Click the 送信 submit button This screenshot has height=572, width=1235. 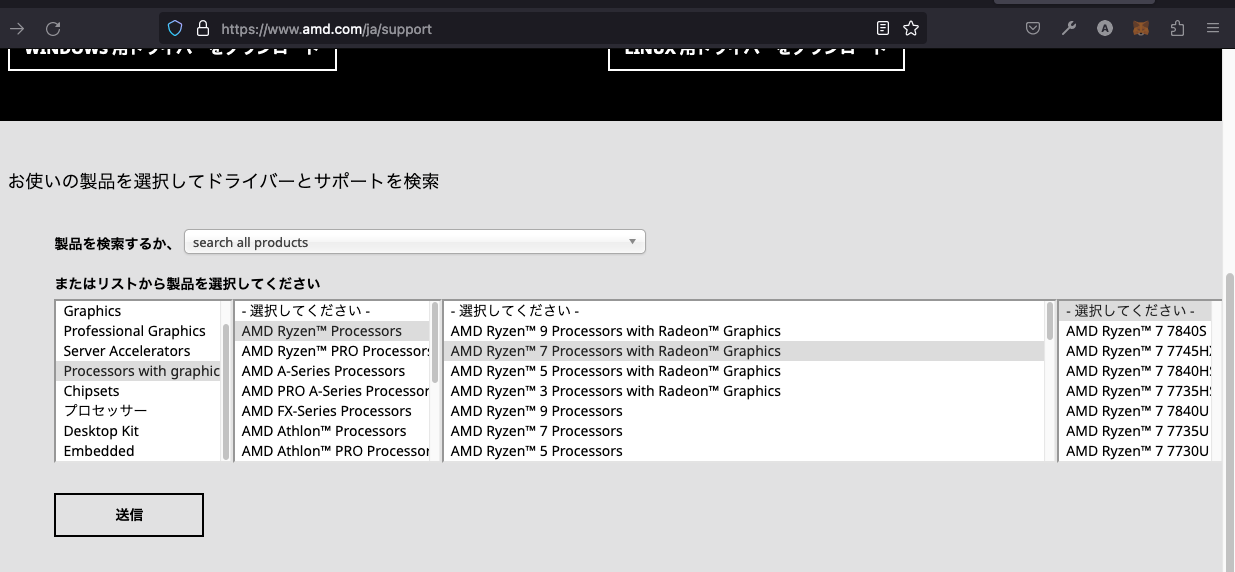pos(129,515)
